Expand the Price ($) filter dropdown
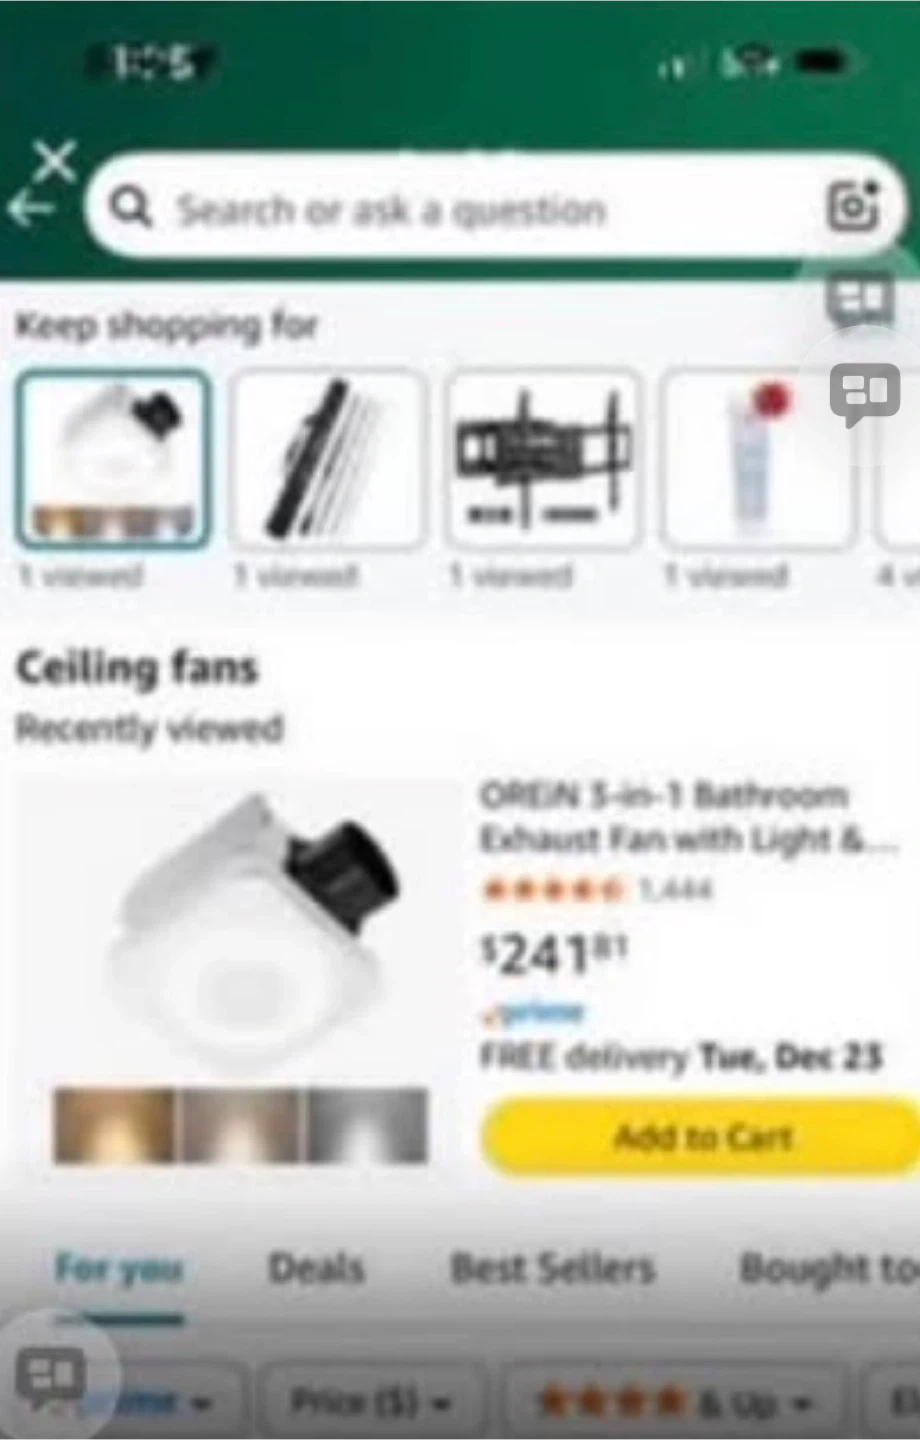Screen dimensions: 920x1440 coord(371,1401)
